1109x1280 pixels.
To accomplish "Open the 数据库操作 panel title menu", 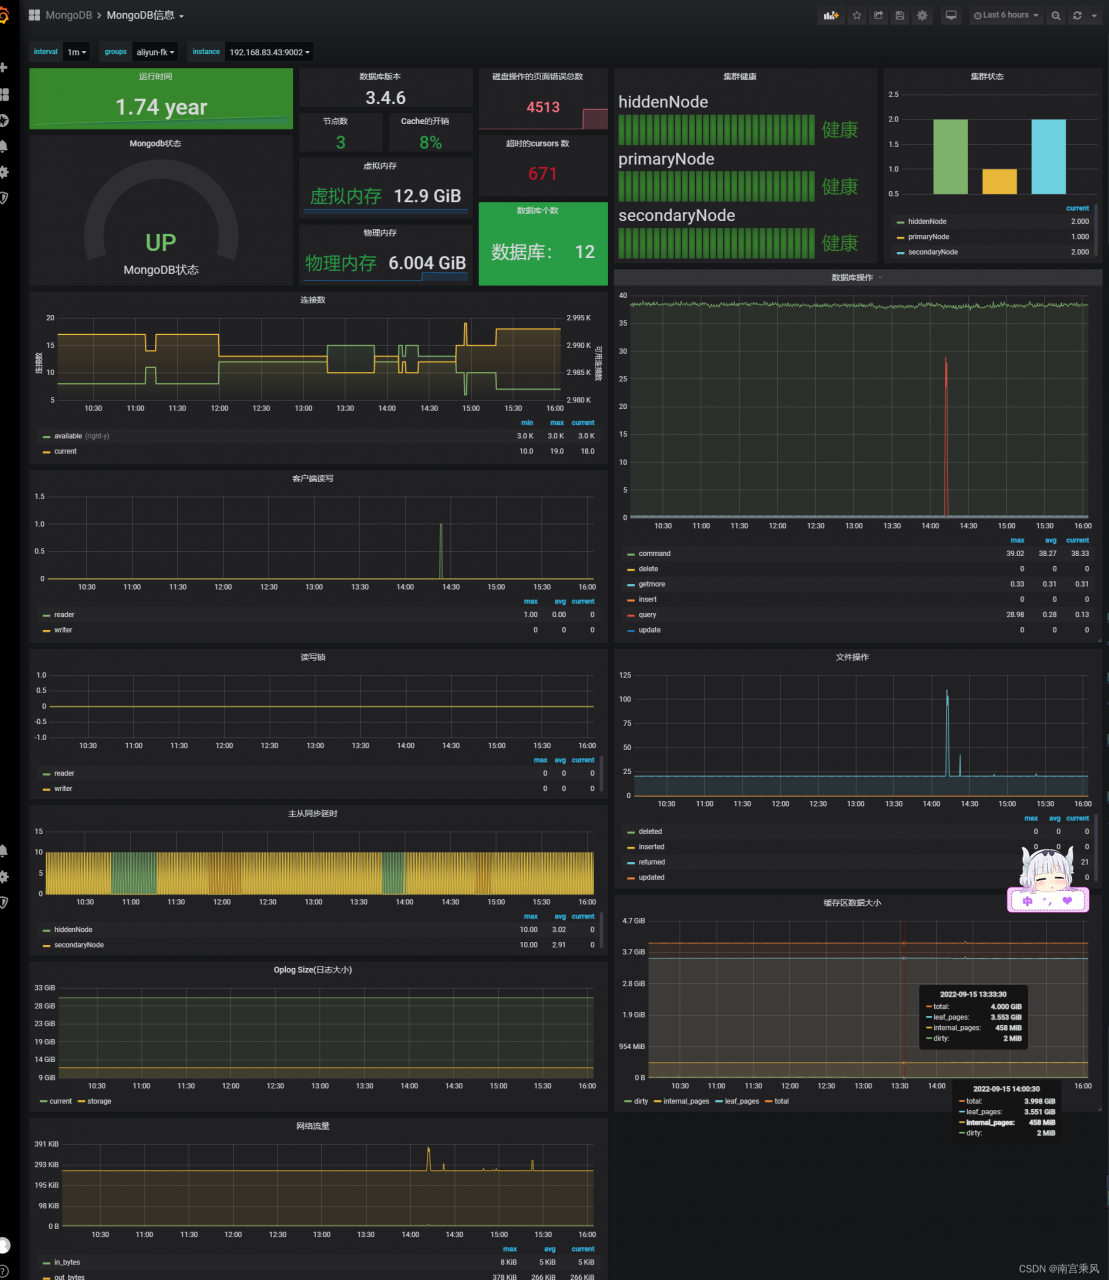I will [x=852, y=277].
